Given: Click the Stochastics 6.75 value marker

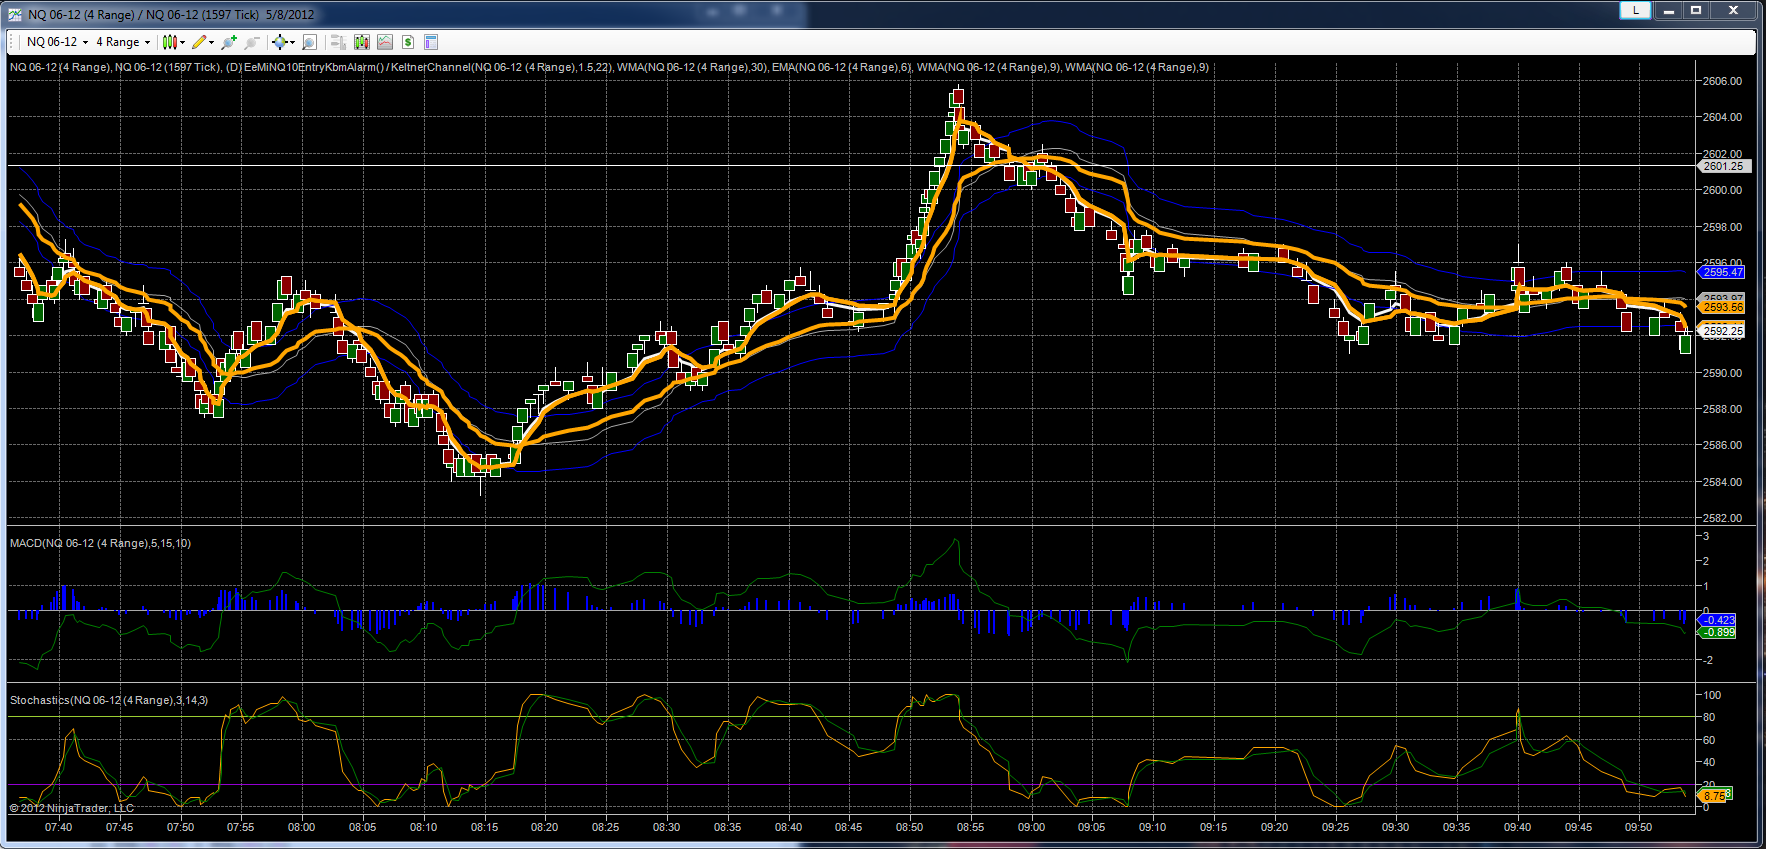Looking at the screenshot, I should pos(1713,796).
